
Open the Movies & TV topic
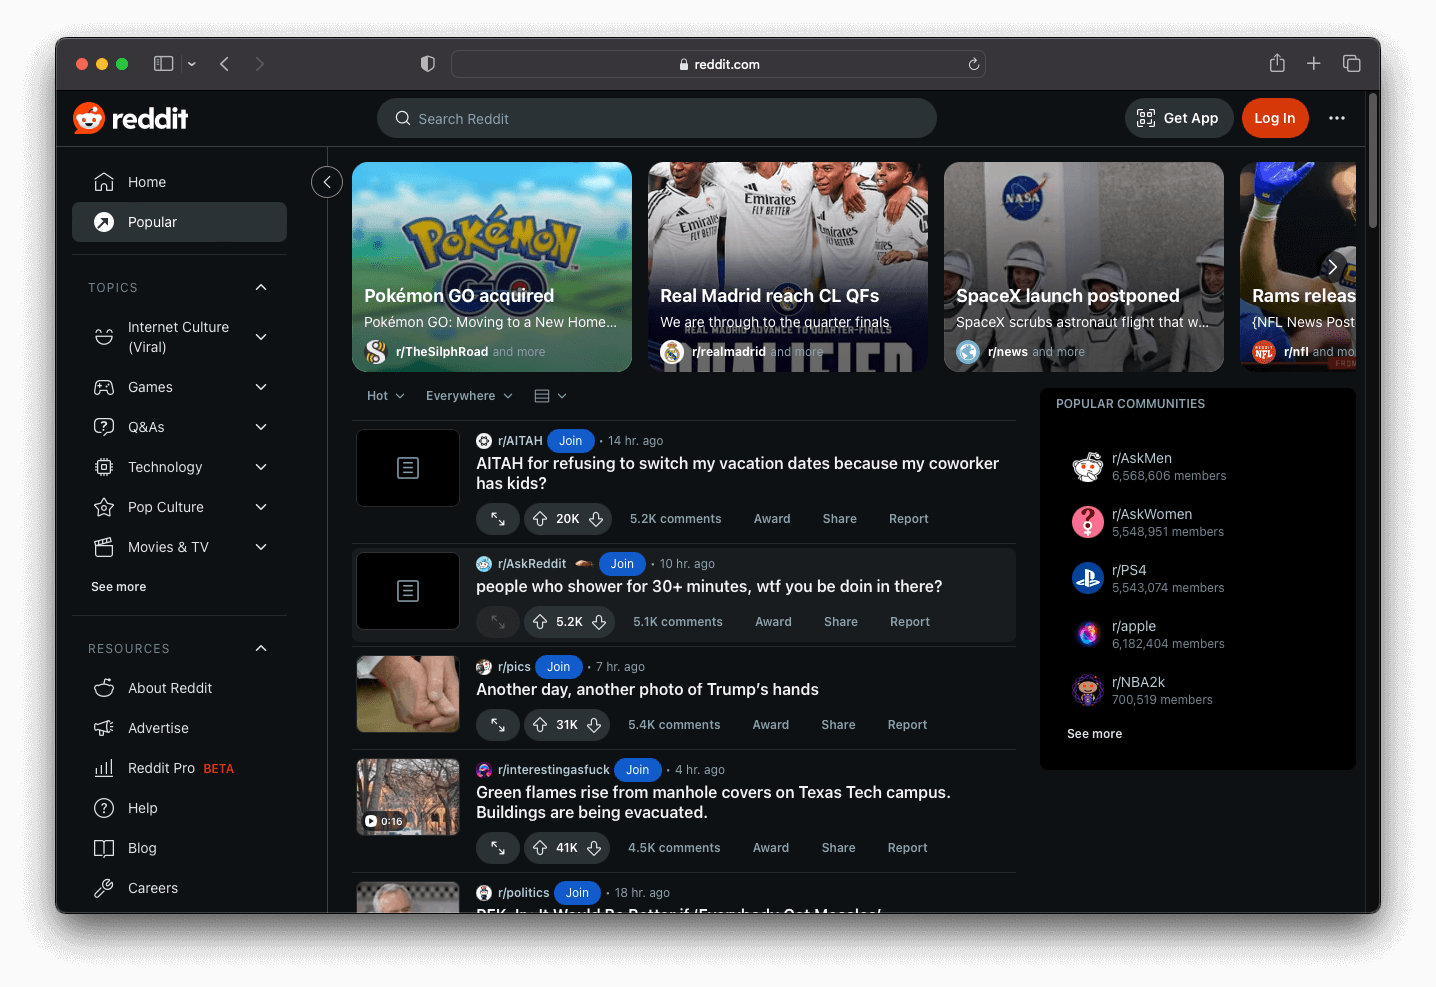168,547
